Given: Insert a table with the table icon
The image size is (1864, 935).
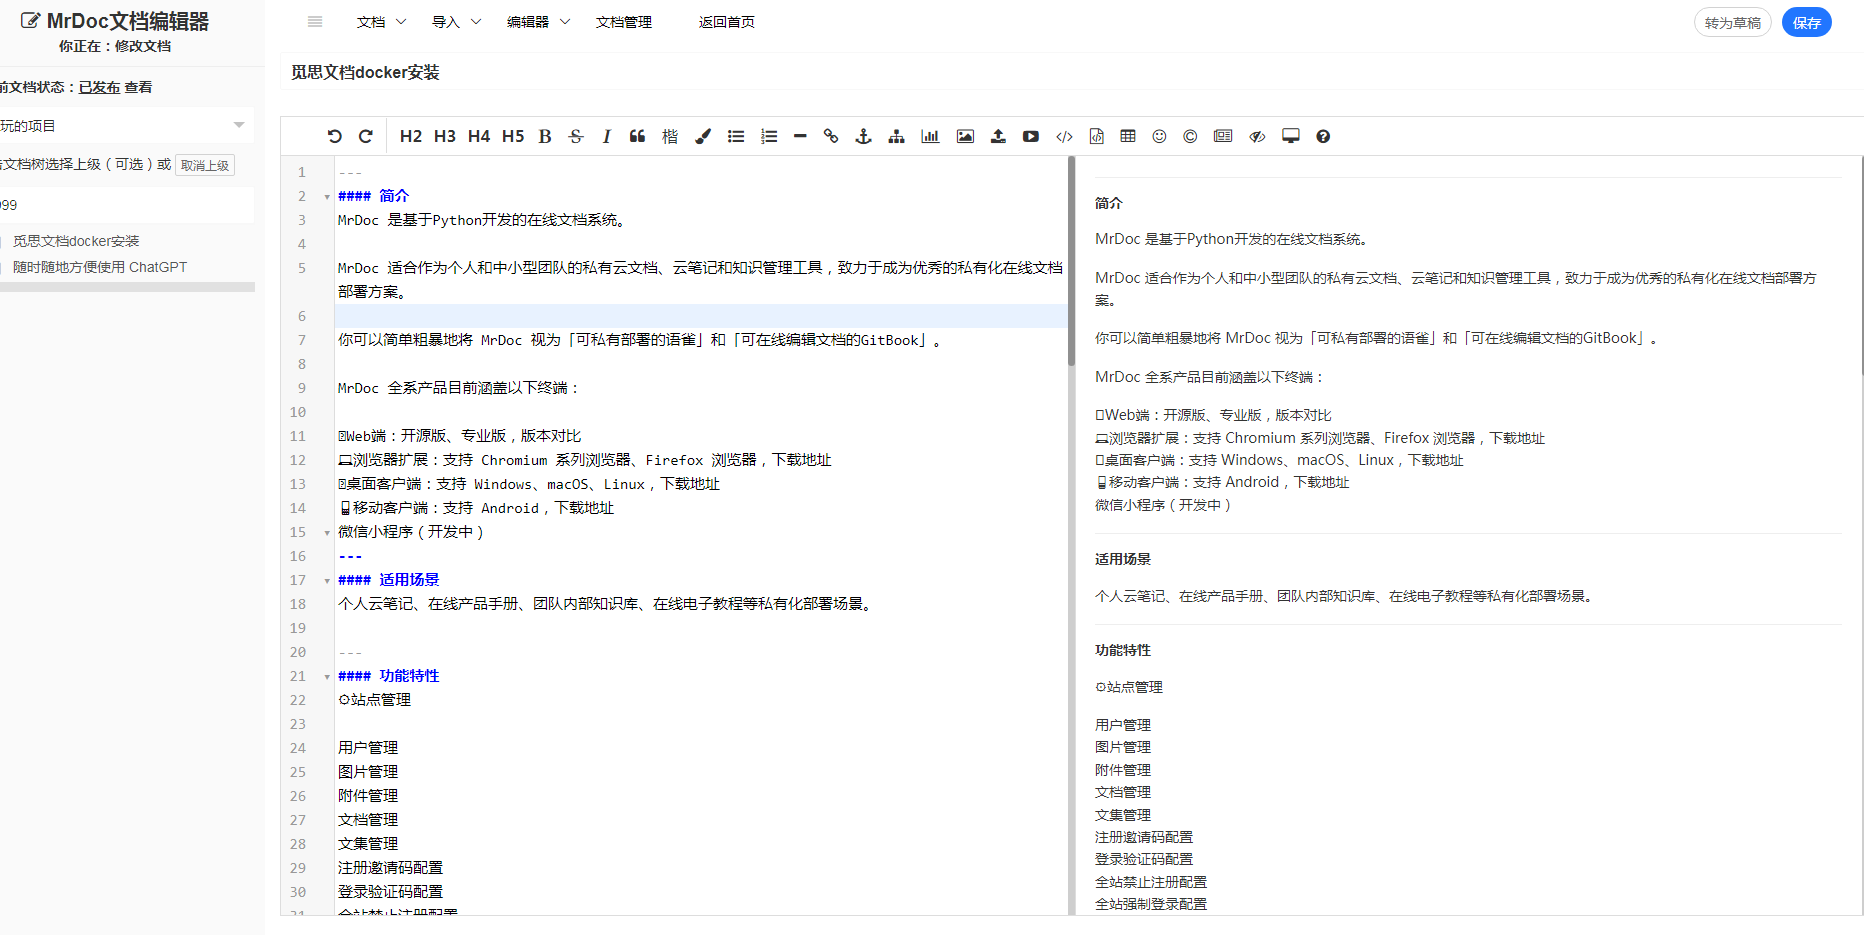Looking at the screenshot, I should pos(1128,136).
